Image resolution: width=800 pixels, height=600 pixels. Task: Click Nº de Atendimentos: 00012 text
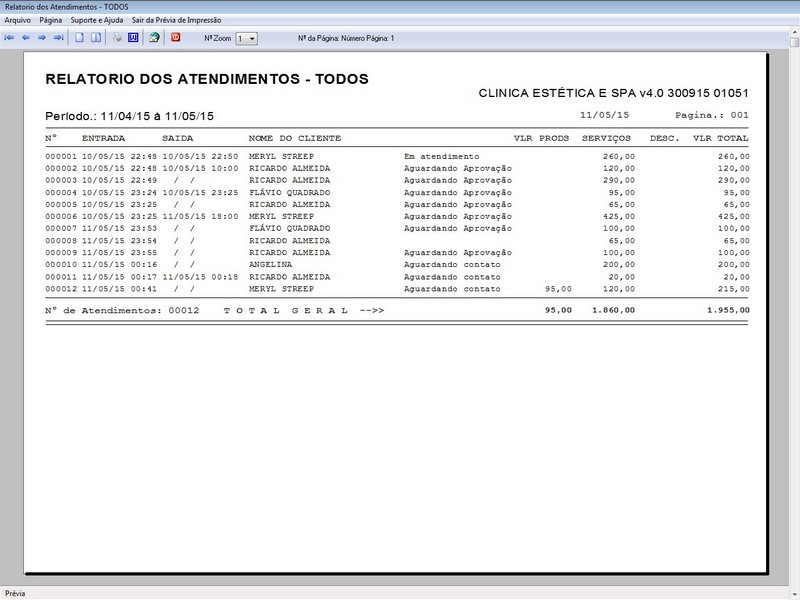[122, 310]
